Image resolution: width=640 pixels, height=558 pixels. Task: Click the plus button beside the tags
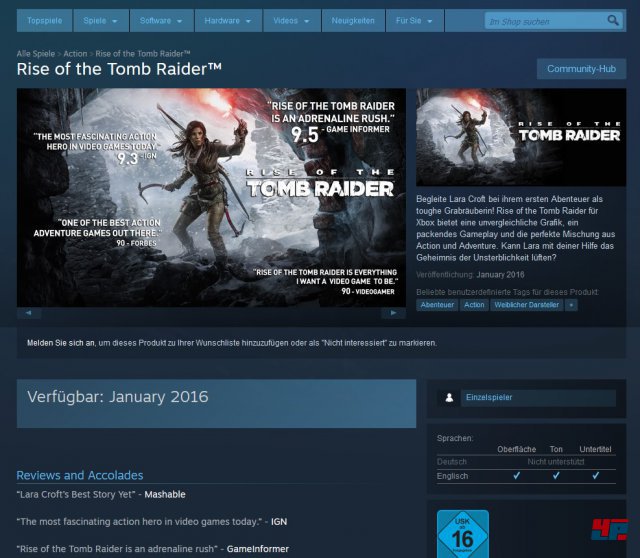point(571,305)
